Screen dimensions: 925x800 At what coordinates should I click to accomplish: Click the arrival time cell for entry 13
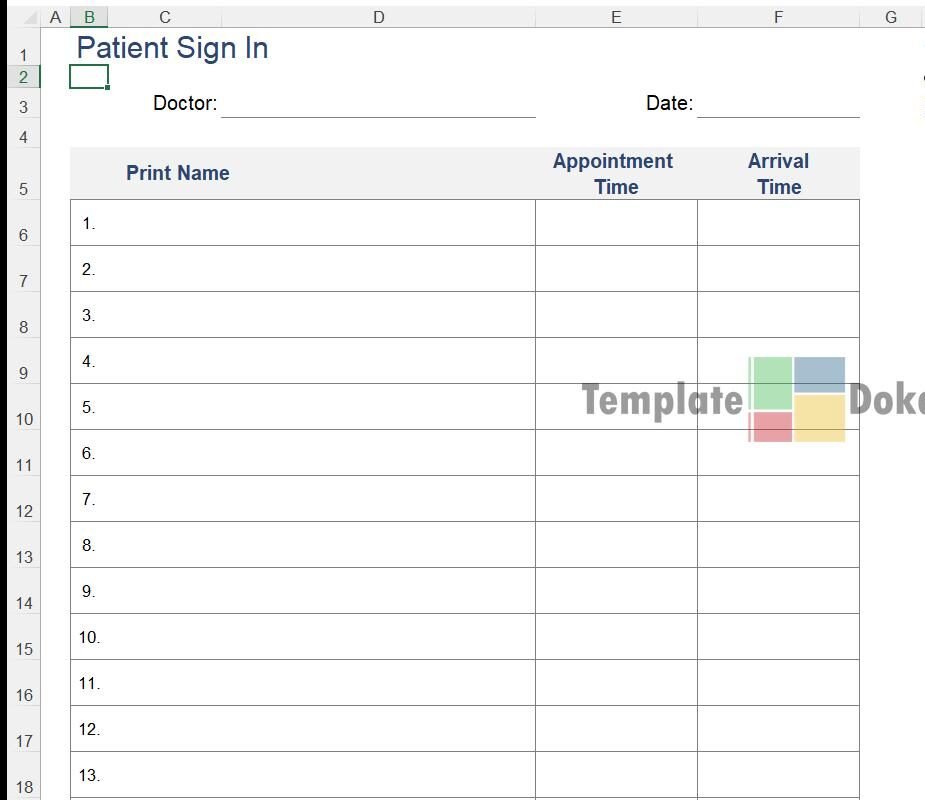click(778, 775)
